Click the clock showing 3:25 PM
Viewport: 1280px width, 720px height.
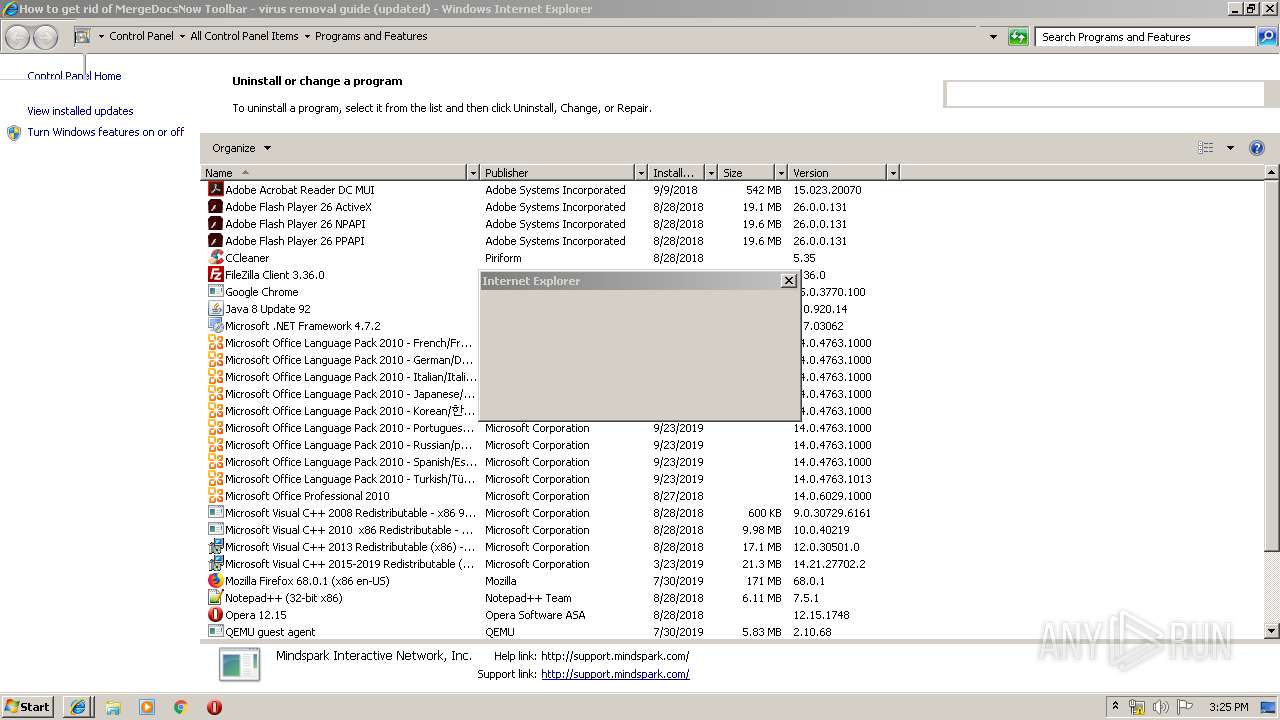tap(1228, 707)
